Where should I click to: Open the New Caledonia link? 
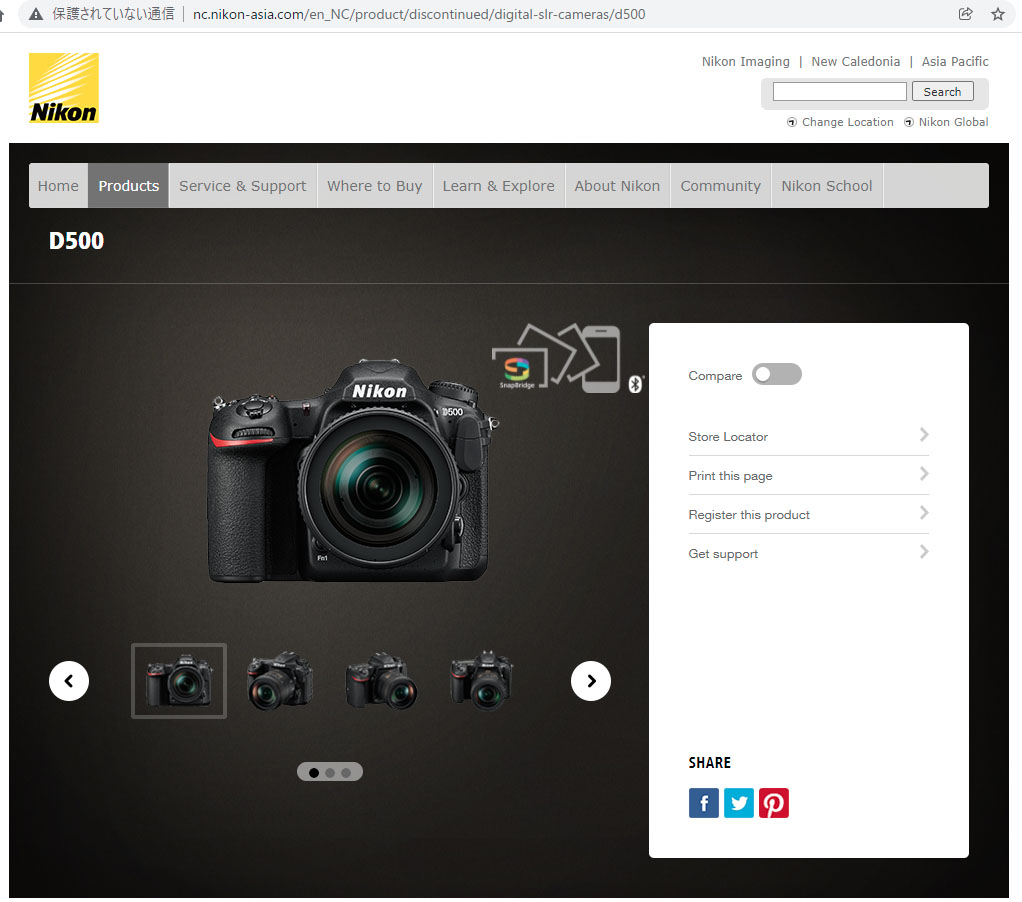856,61
